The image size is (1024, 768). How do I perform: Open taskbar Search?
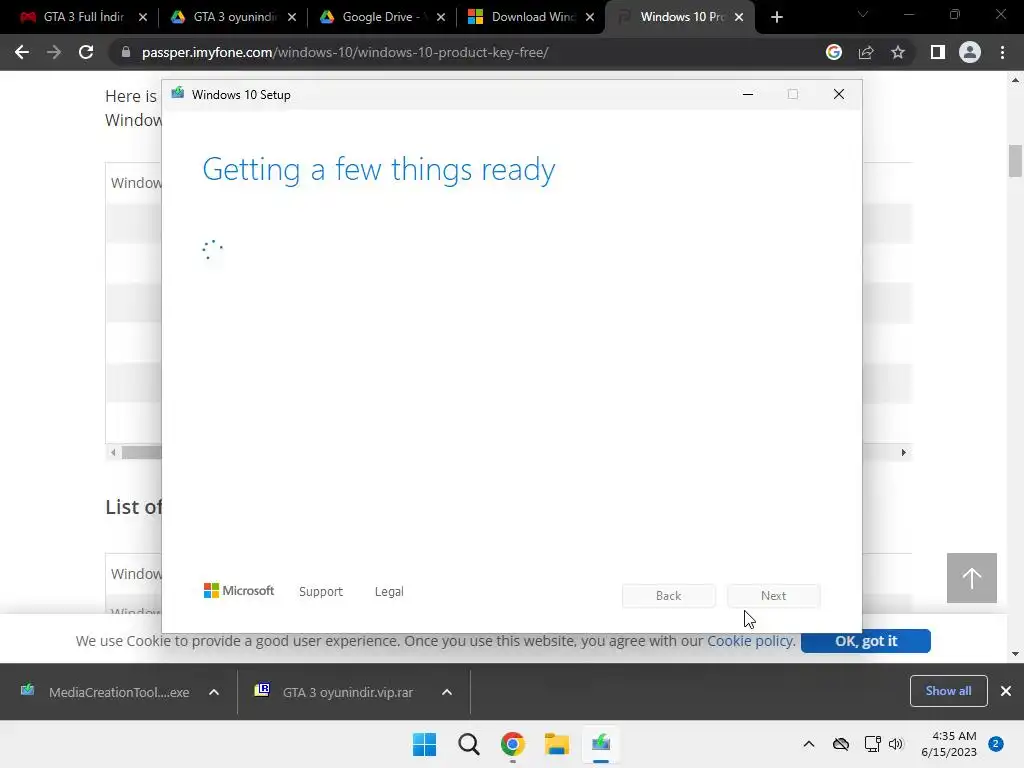coord(468,744)
